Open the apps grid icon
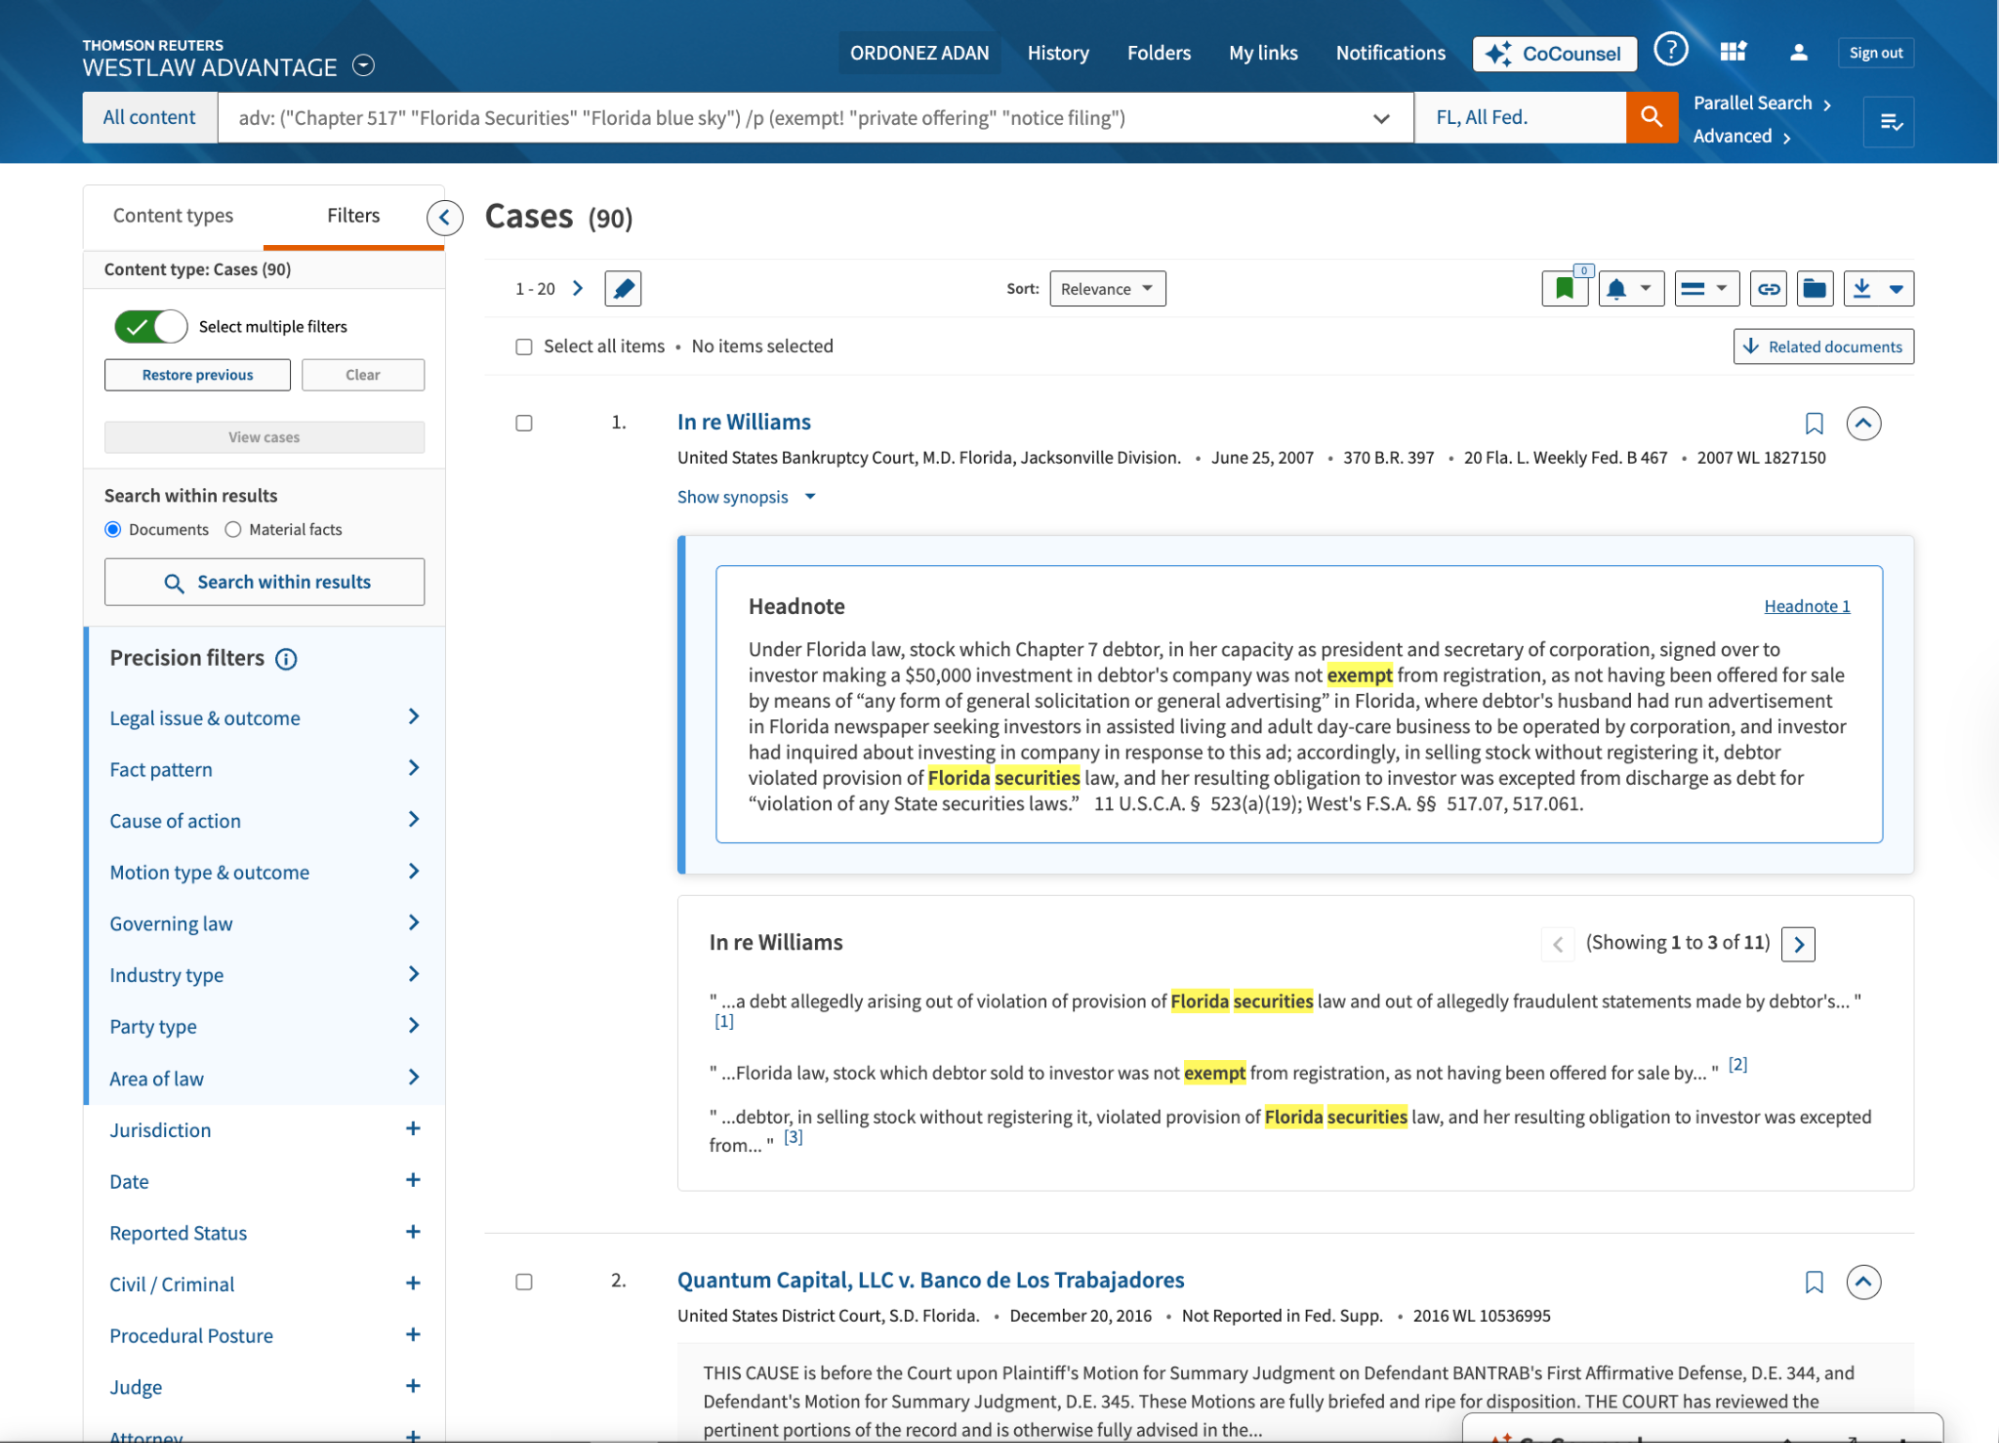The image size is (1999, 1443). pos(1733,52)
